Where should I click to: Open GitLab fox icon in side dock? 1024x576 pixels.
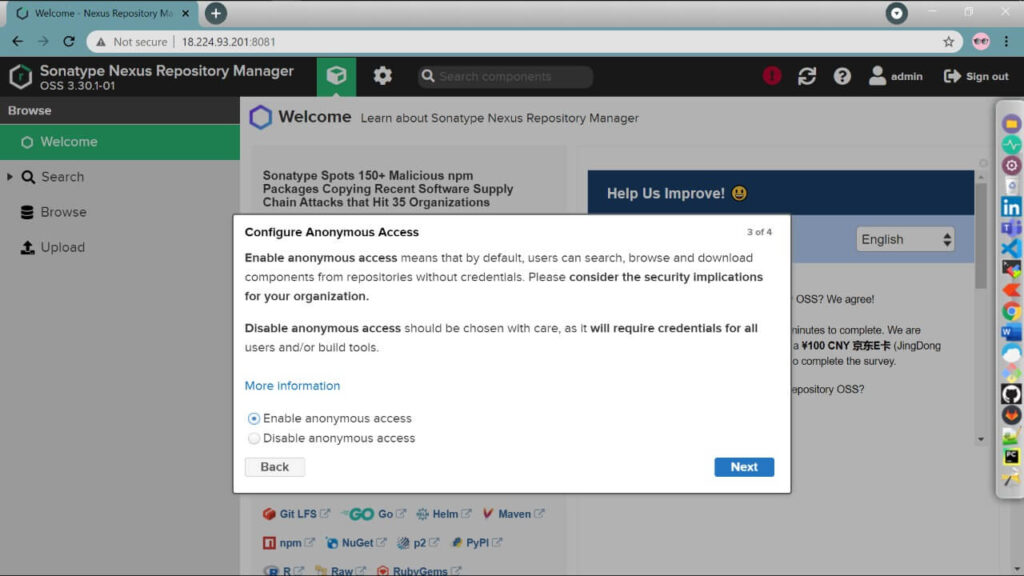pos(1011,415)
